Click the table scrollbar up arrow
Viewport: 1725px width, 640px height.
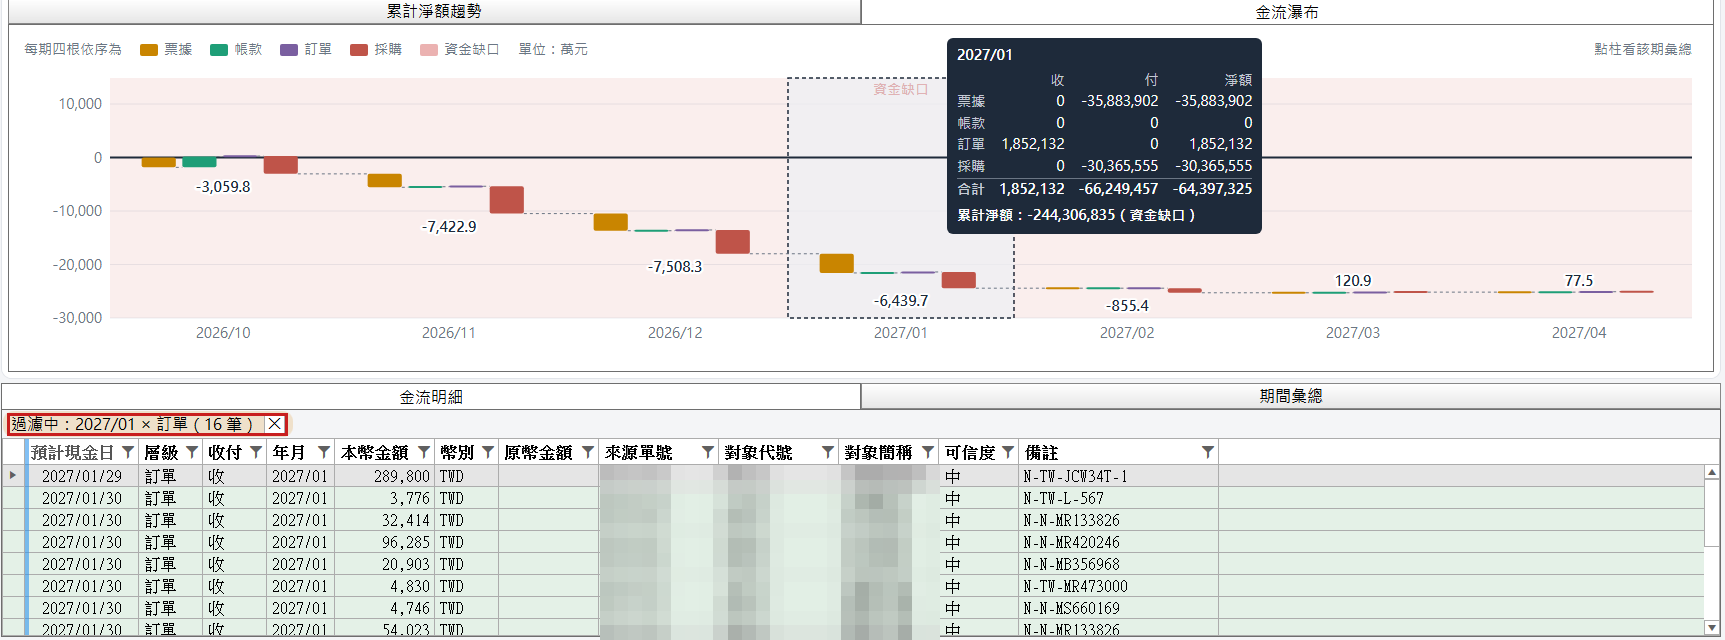1712,473
